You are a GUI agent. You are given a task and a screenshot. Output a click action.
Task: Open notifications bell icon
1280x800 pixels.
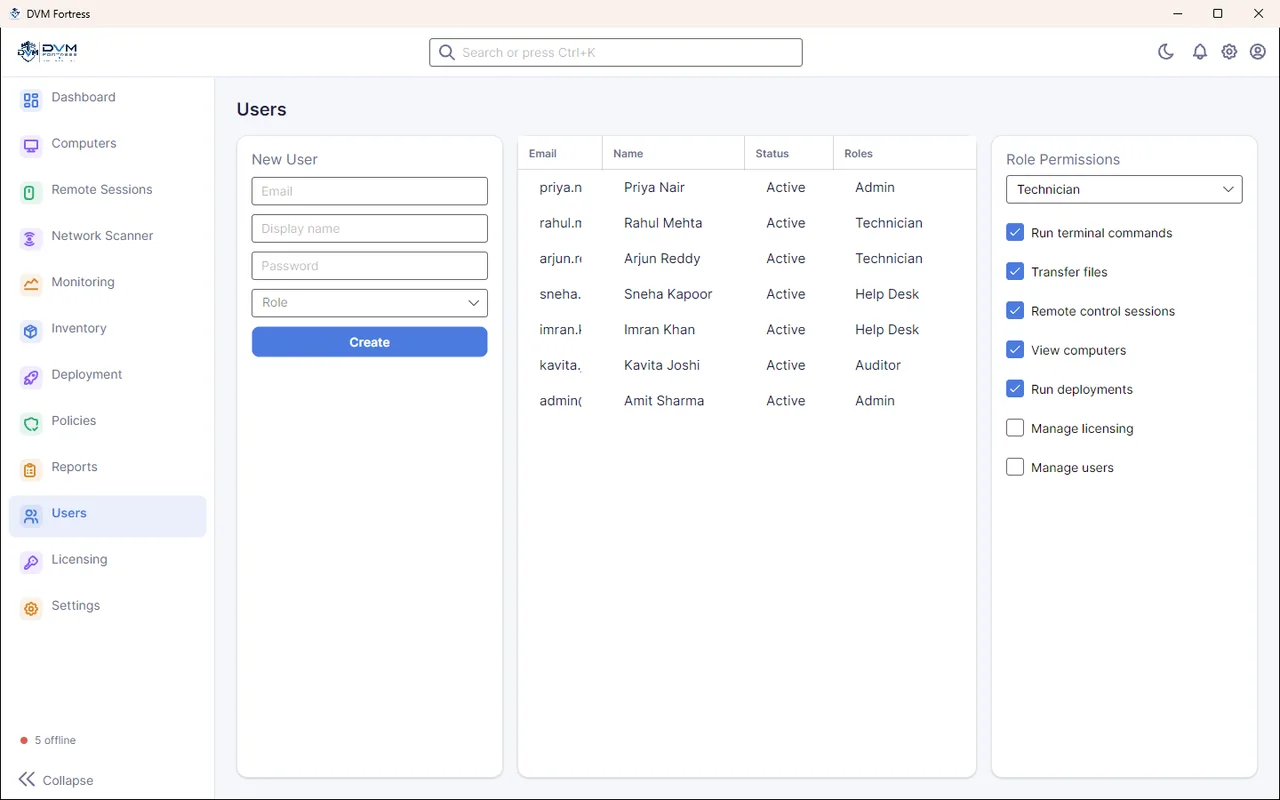pyautogui.click(x=1200, y=52)
